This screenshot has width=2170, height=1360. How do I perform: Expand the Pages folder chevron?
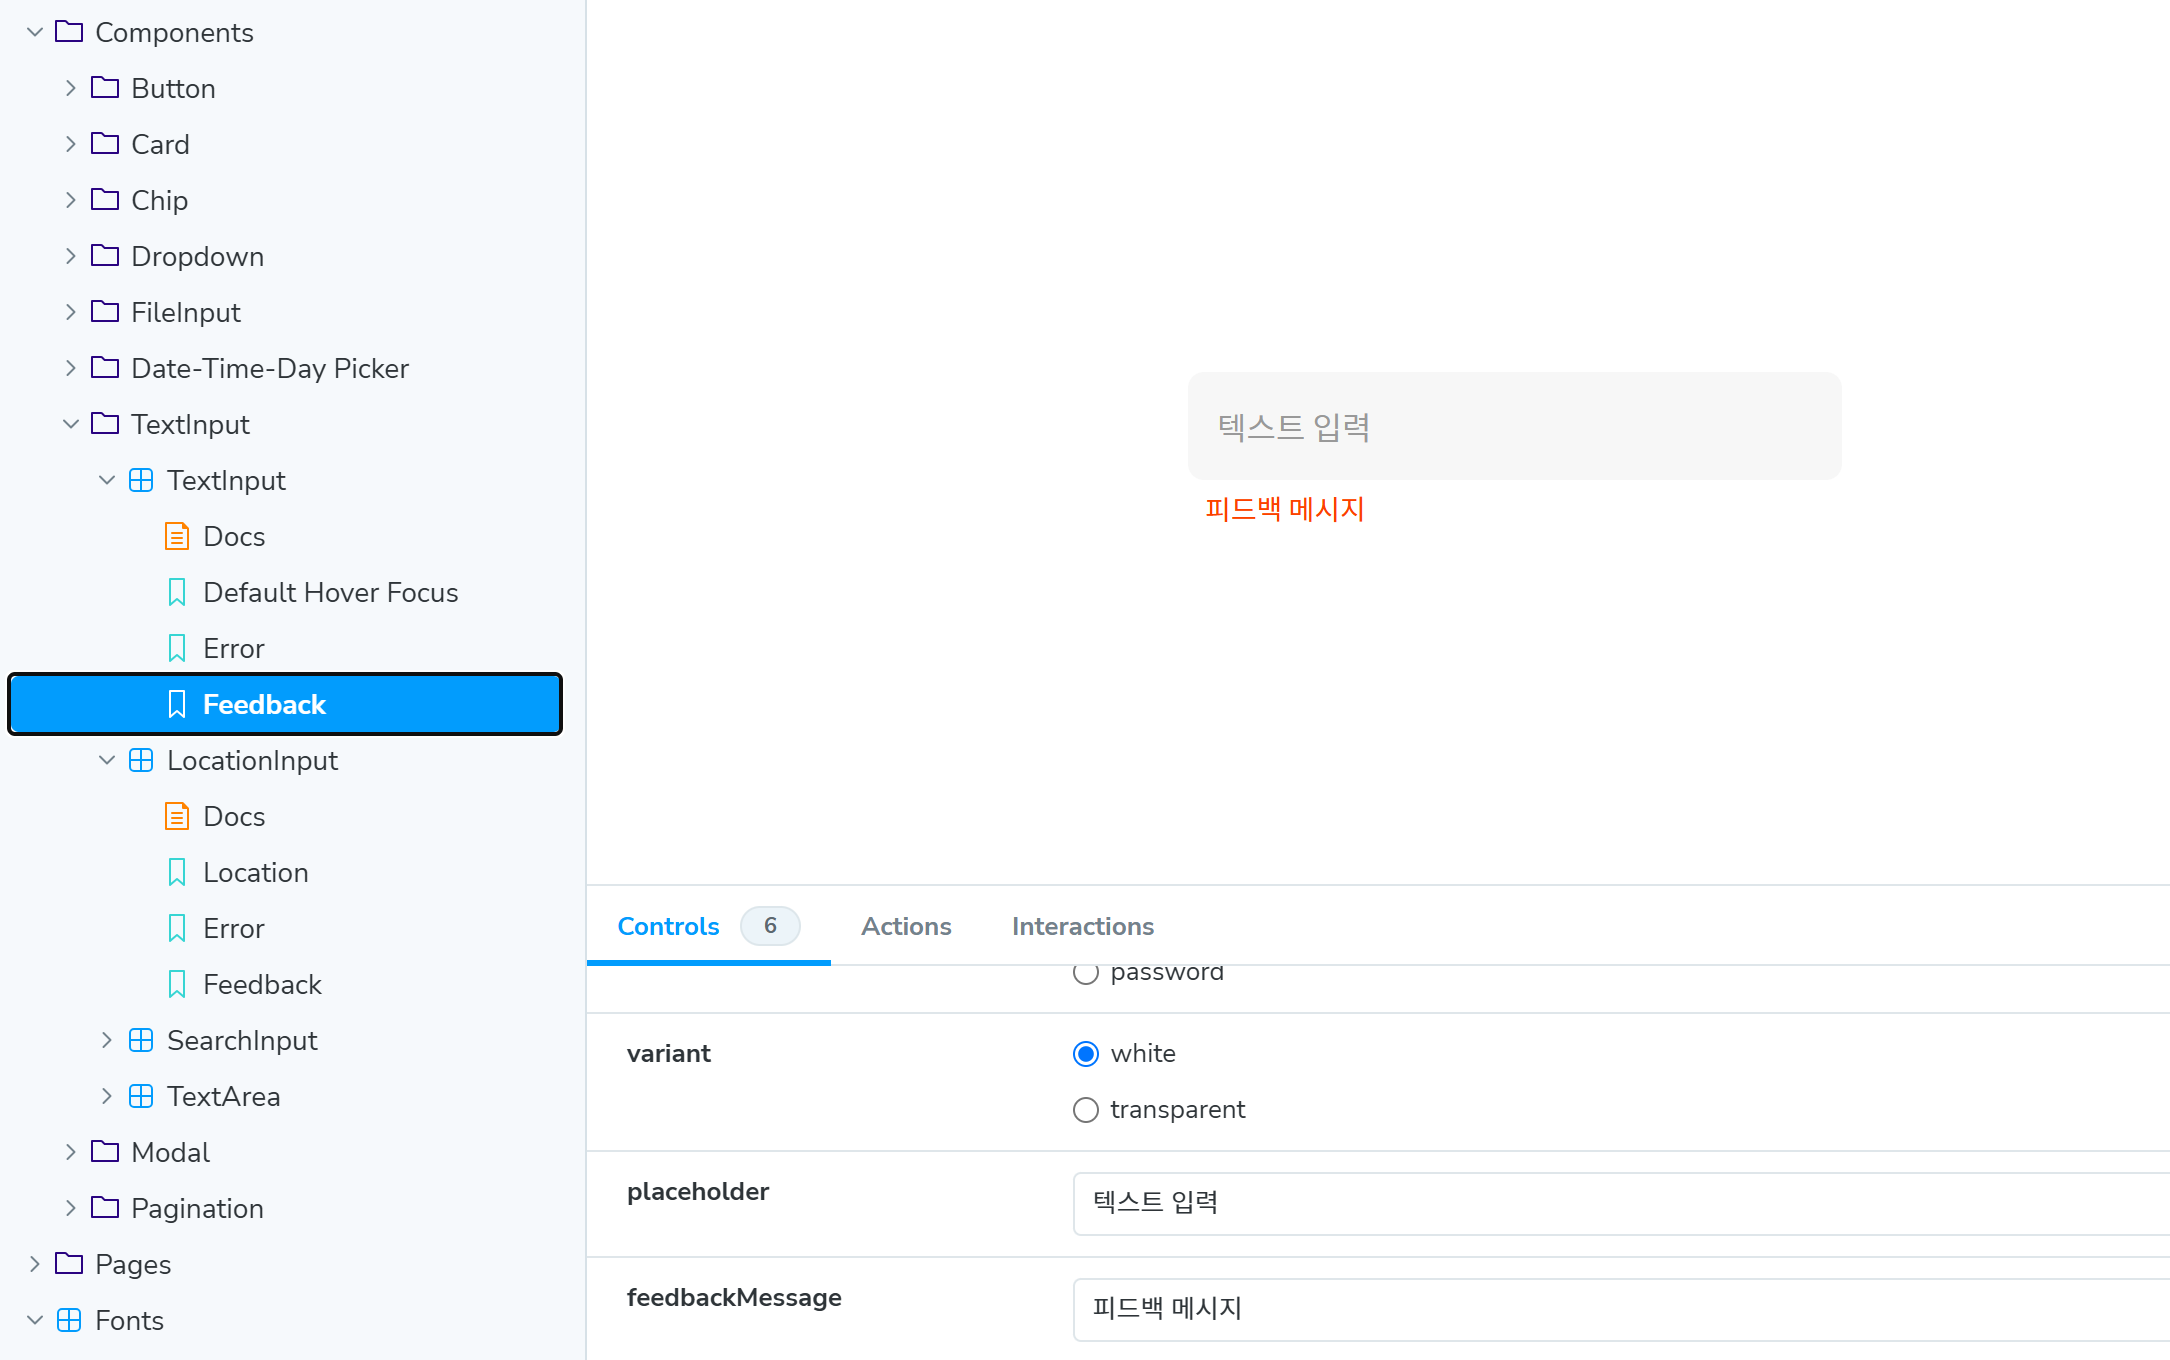35,1265
